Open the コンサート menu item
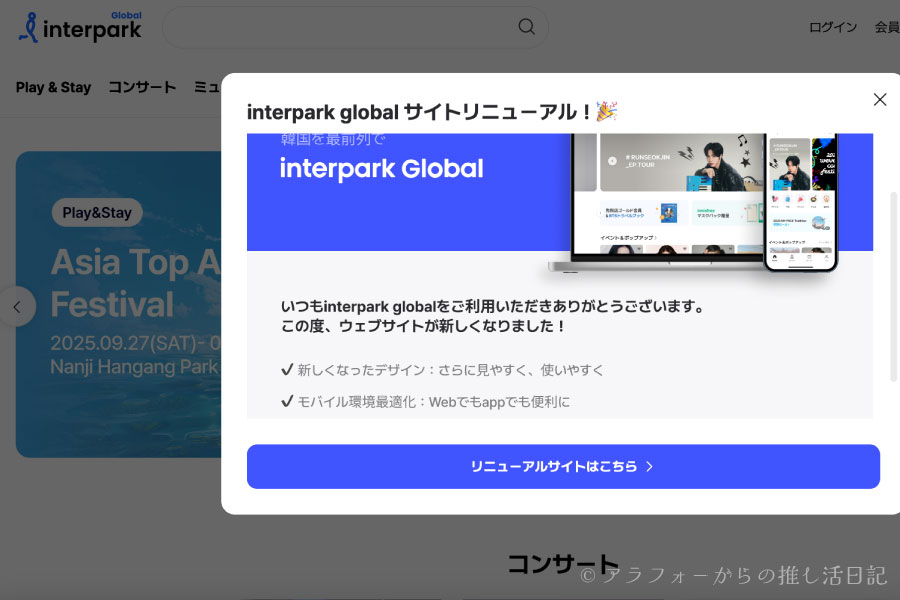Viewport: 900px width, 600px height. (x=142, y=87)
